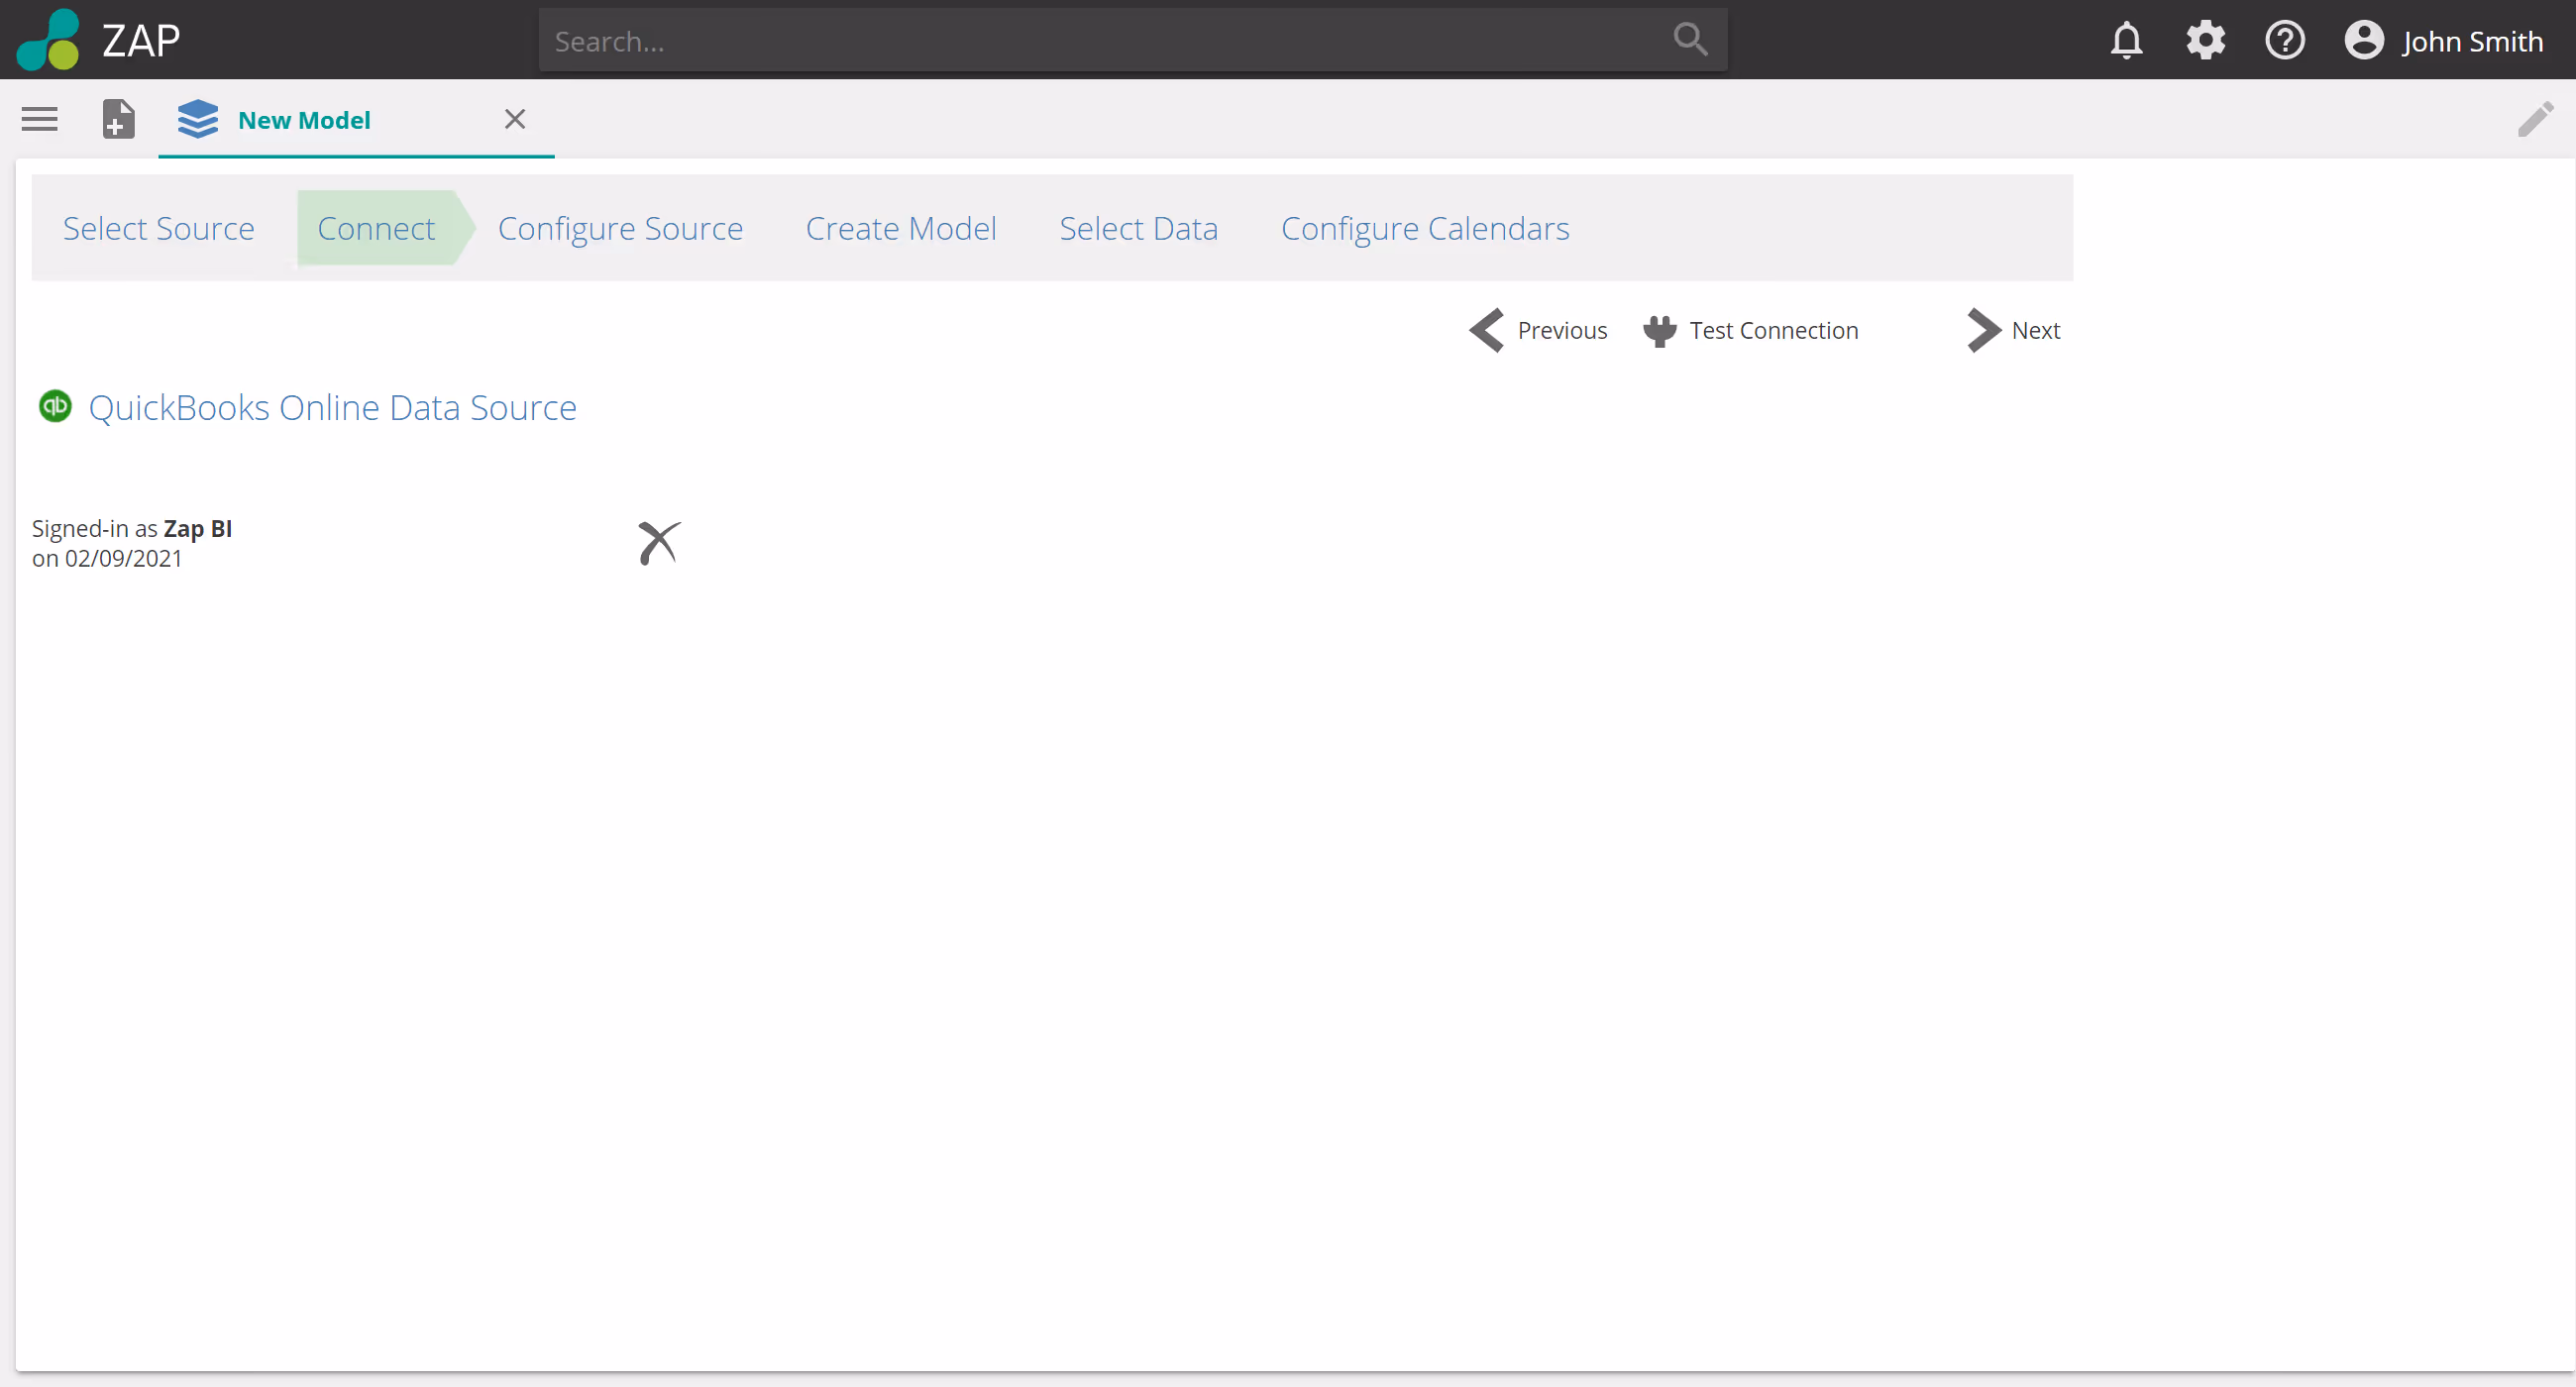Click the search magnifier icon
The image size is (2576, 1387).
click(x=1690, y=40)
